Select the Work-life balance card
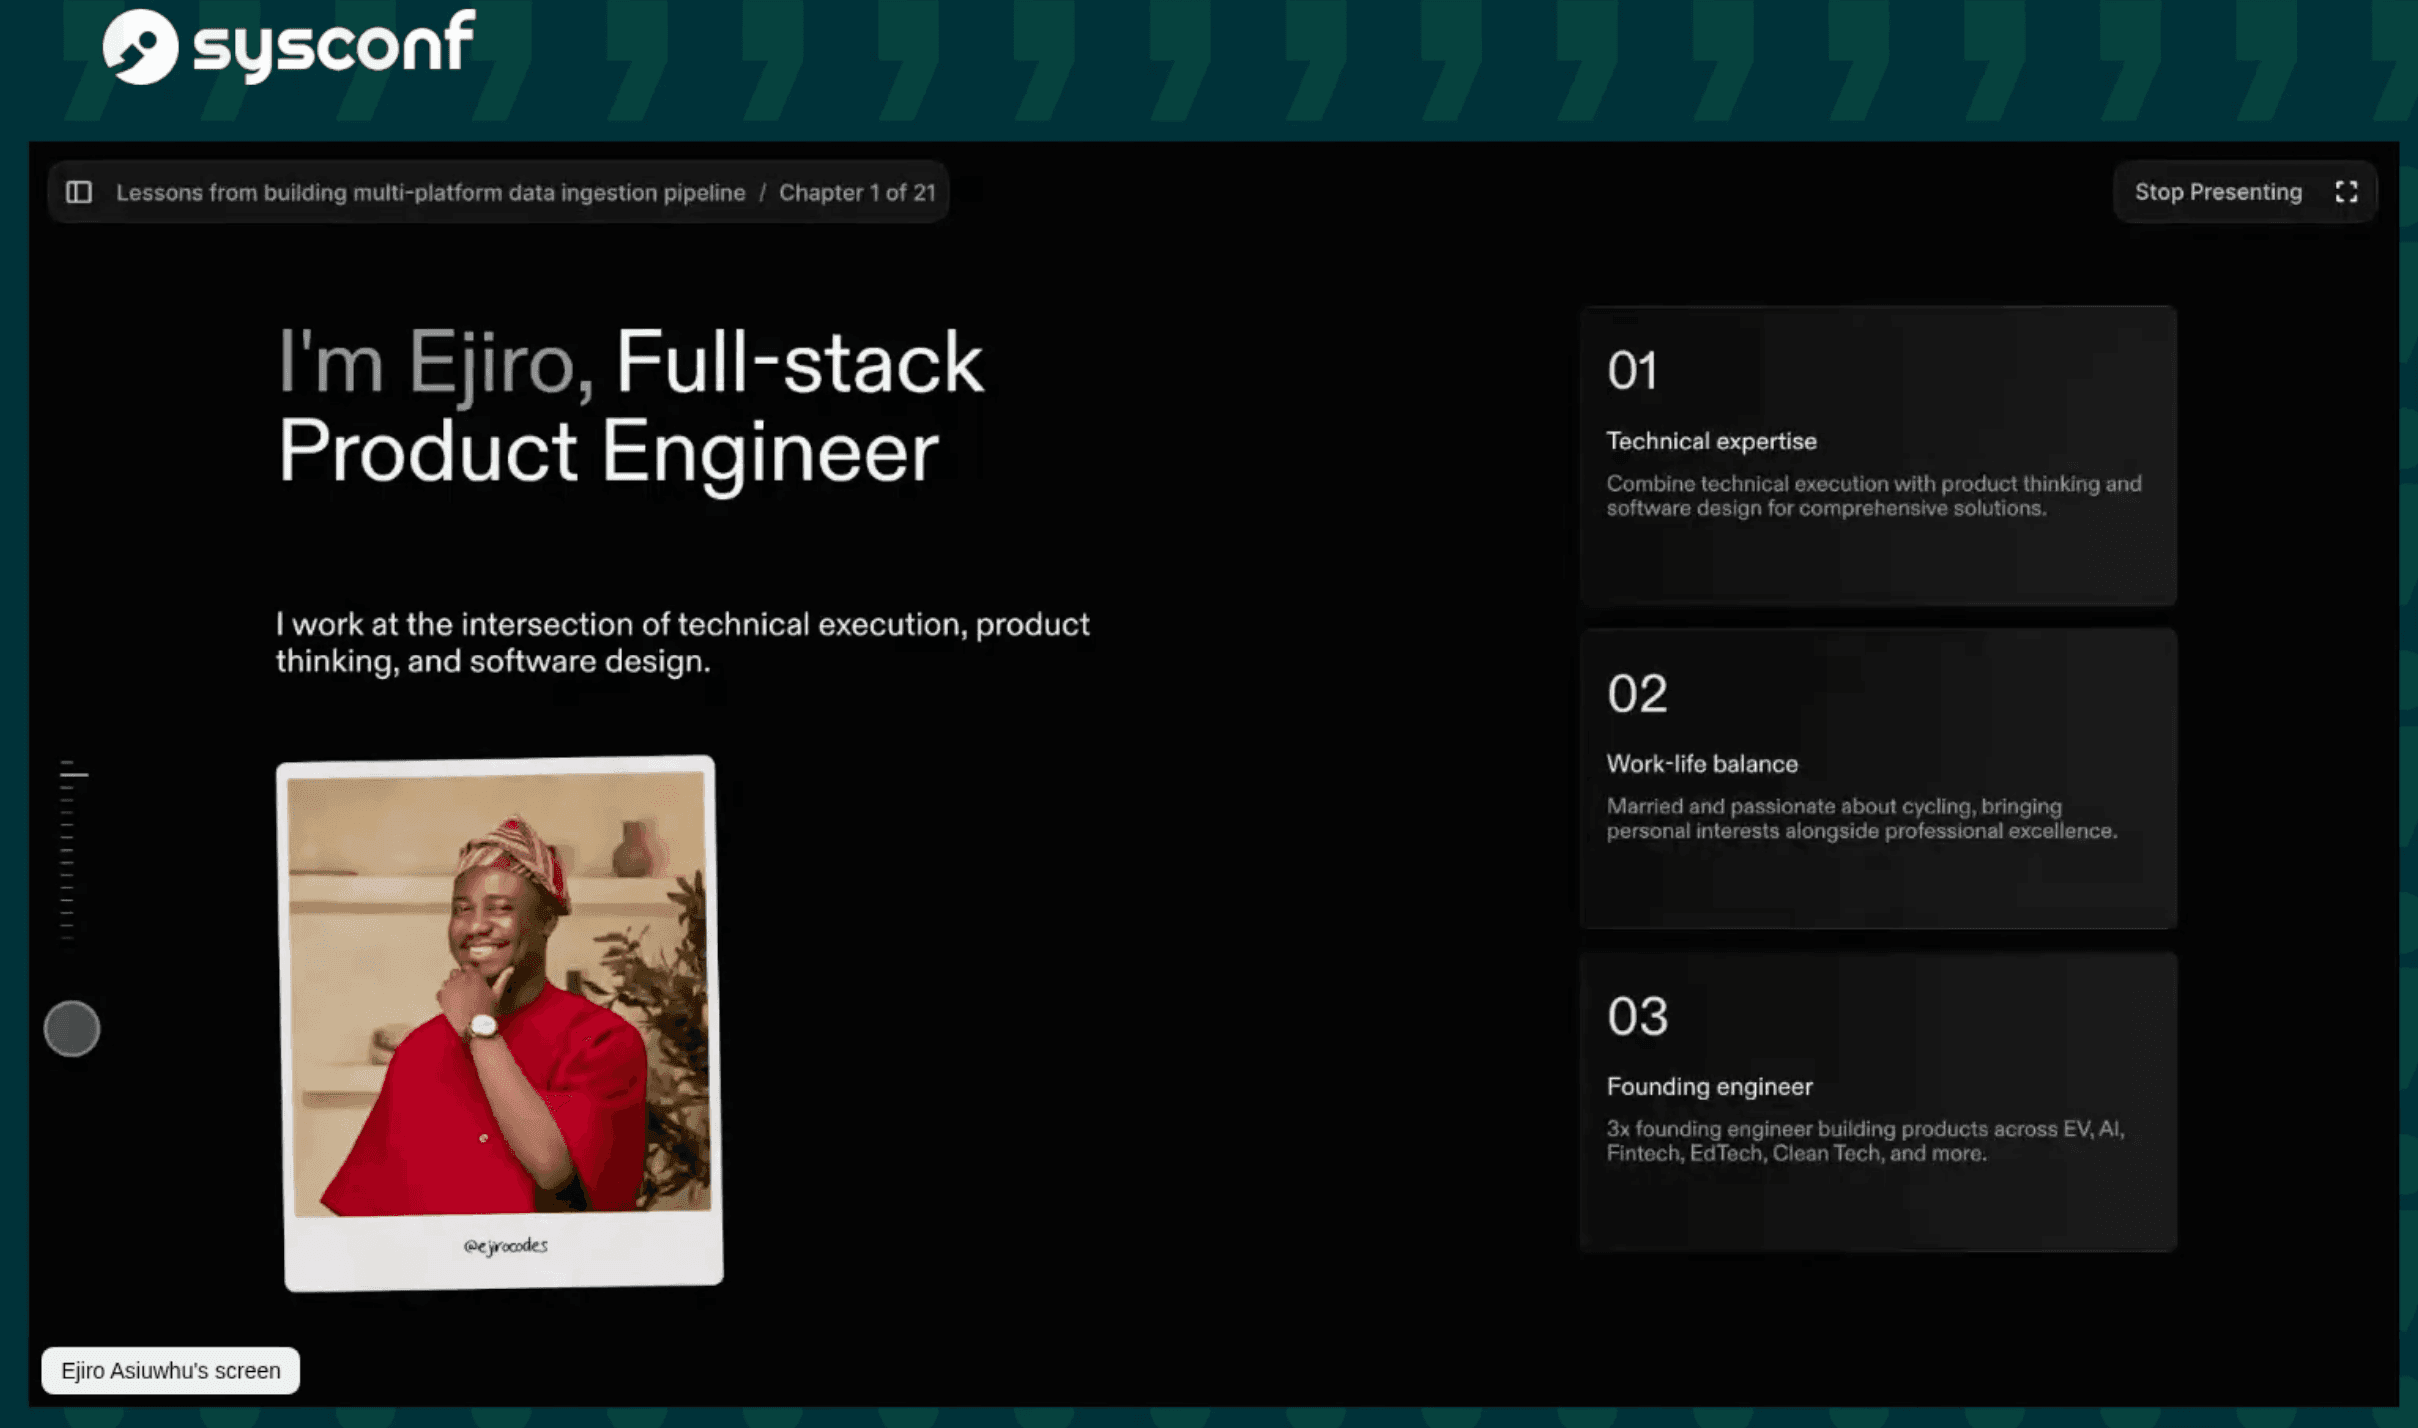This screenshot has height=1428, width=2418. click(x=1878, y=779)
